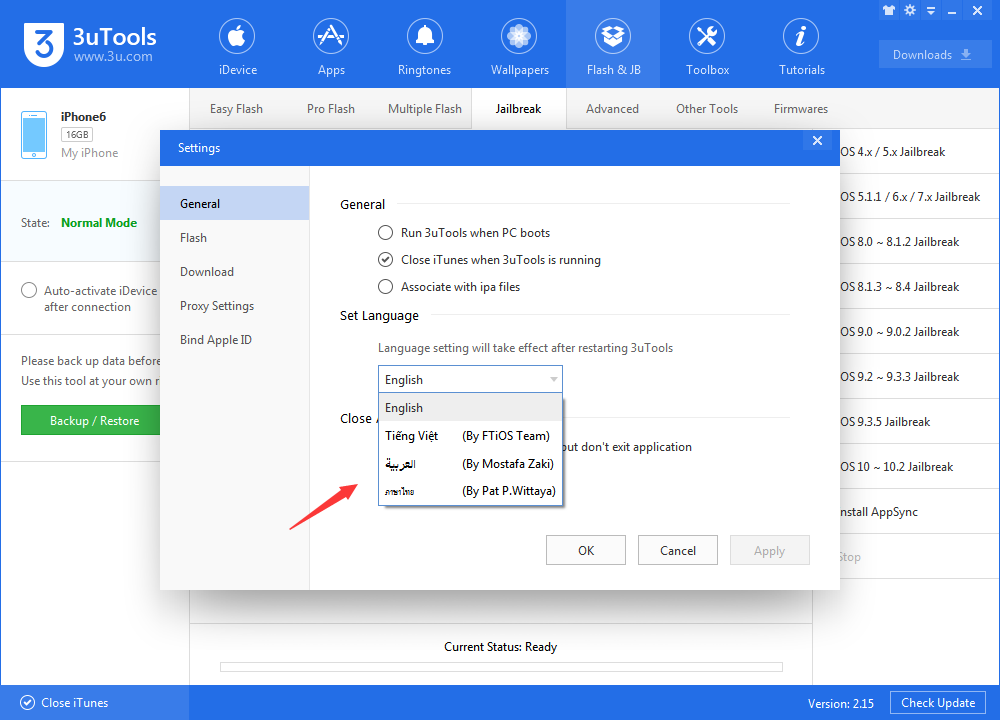Click the 16GB capacity badge
The width and height of the screenshot is (1000, 720).
[x=77, y=135]
